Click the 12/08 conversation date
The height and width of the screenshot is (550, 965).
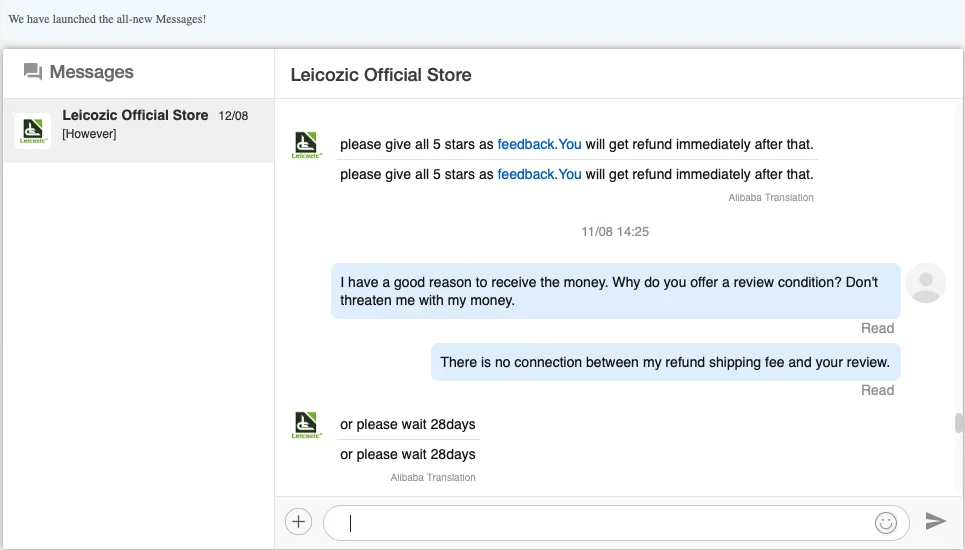233,116
